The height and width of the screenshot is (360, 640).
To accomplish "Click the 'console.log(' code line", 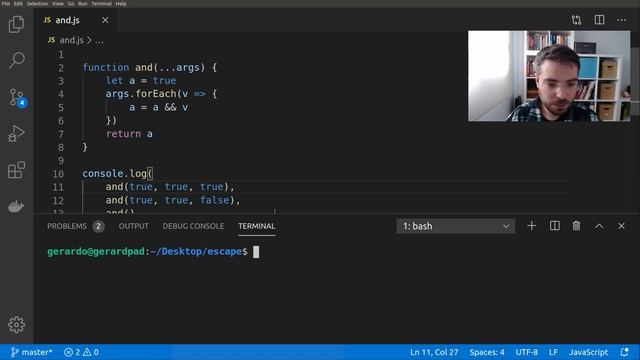I will pyautogui.click(x=118, y=173).
